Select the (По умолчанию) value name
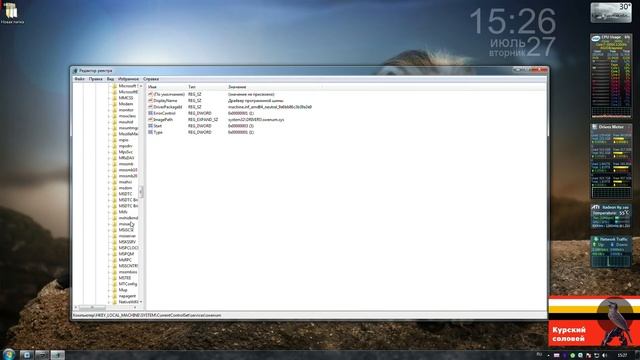The width and height of the screenshot is (640, 360). pyautogui.click(x=169, y=94)
